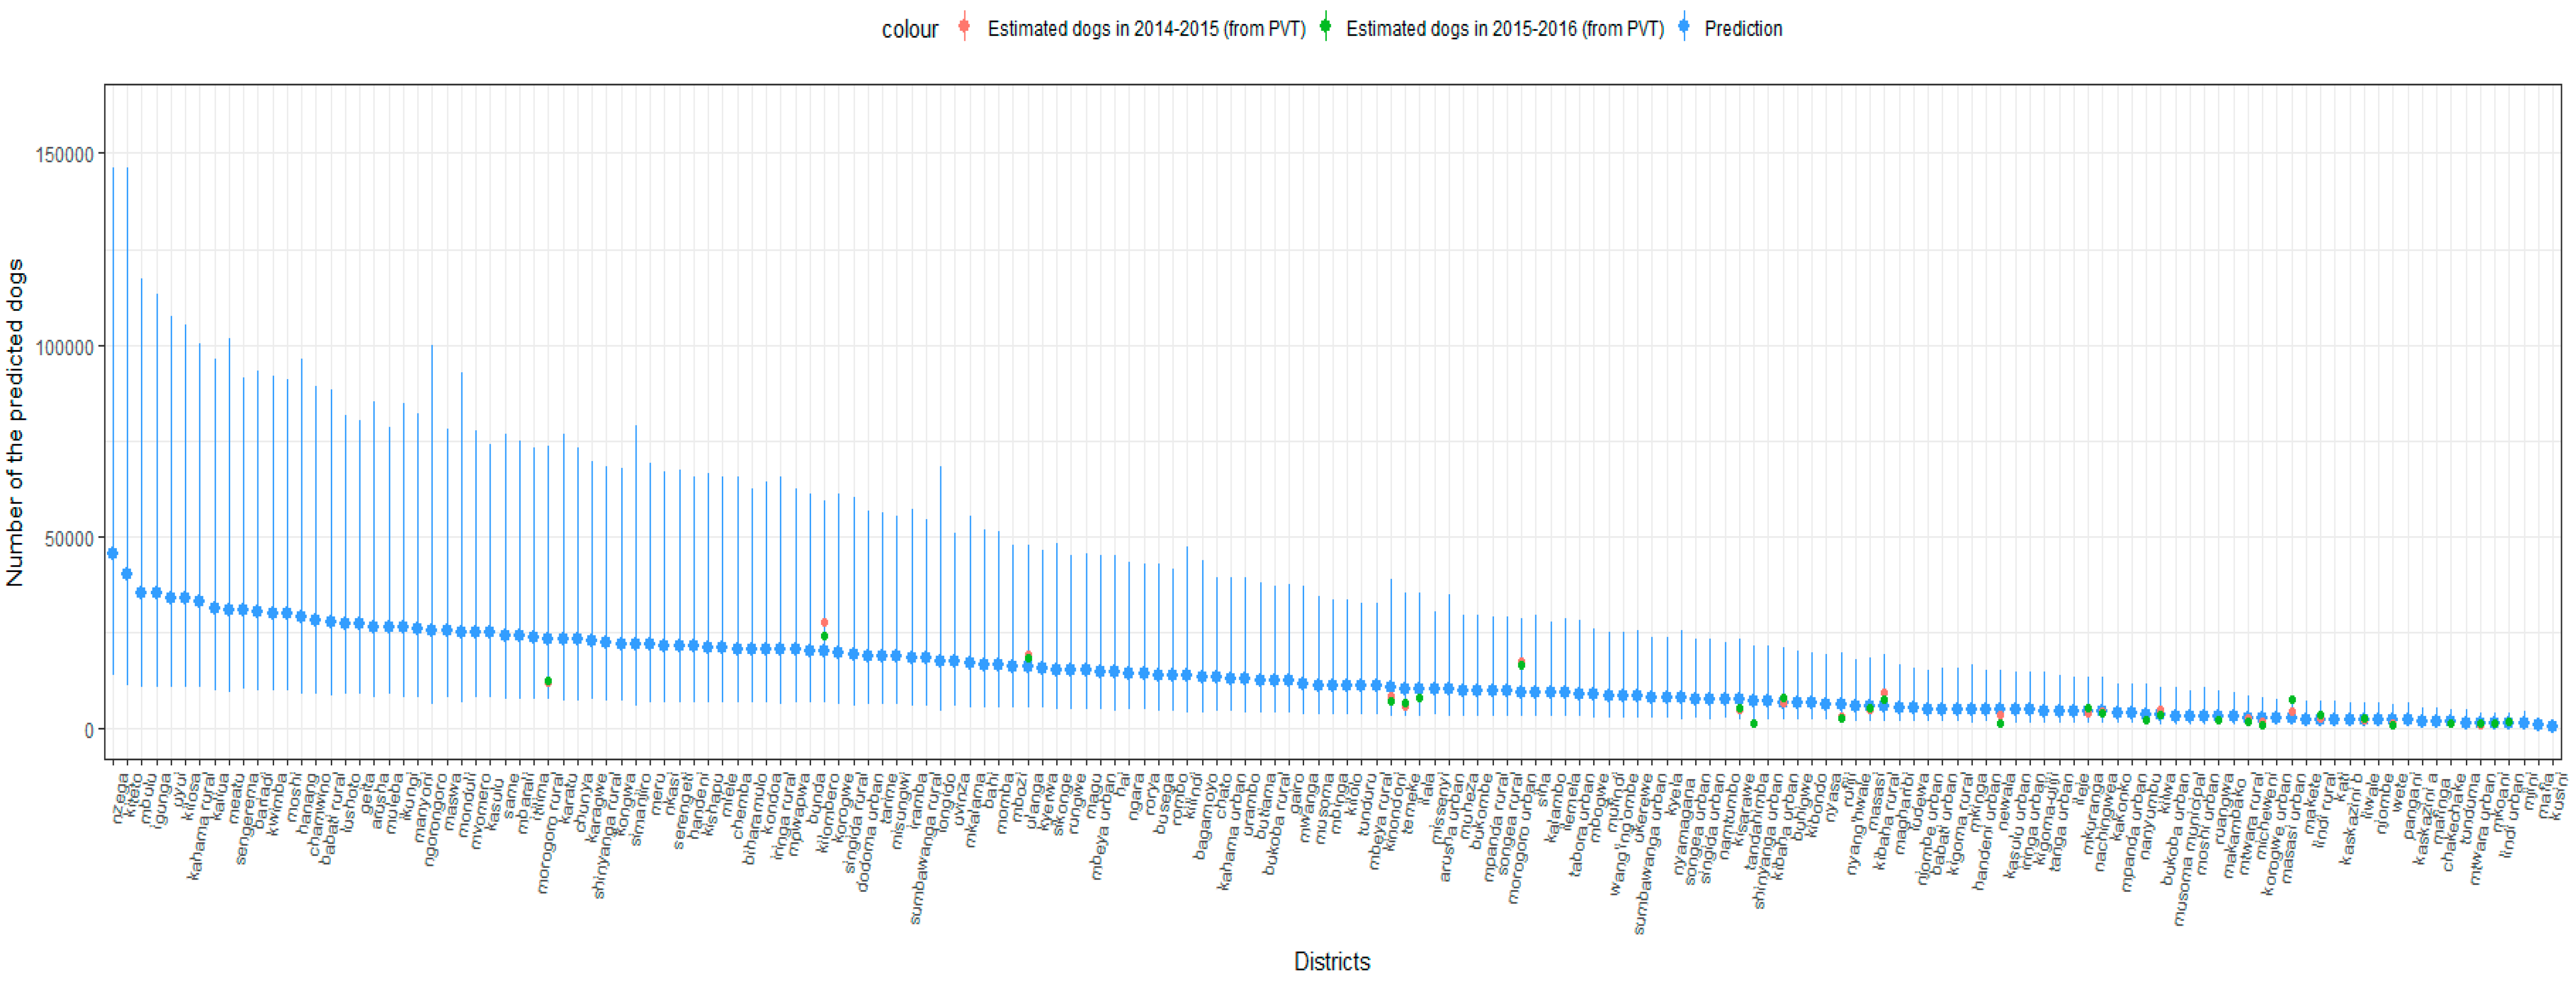
Task: Click the 'Prediction' legend label
Action: 1743,29
